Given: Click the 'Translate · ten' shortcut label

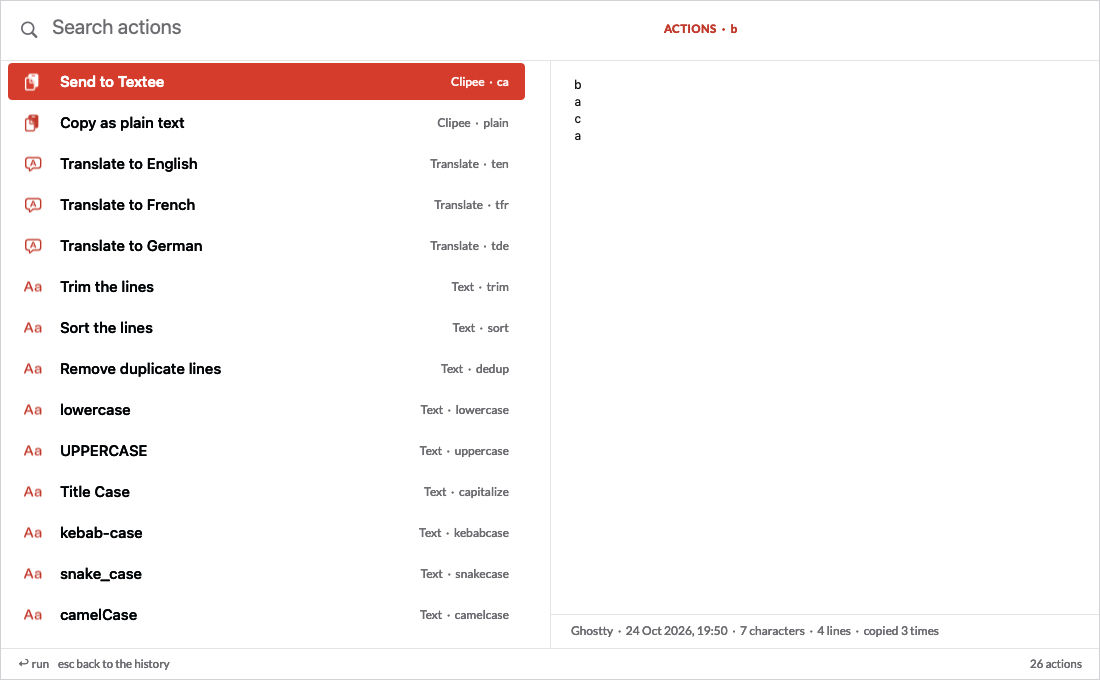Looking at the screenshot, I should coord(469,164).
